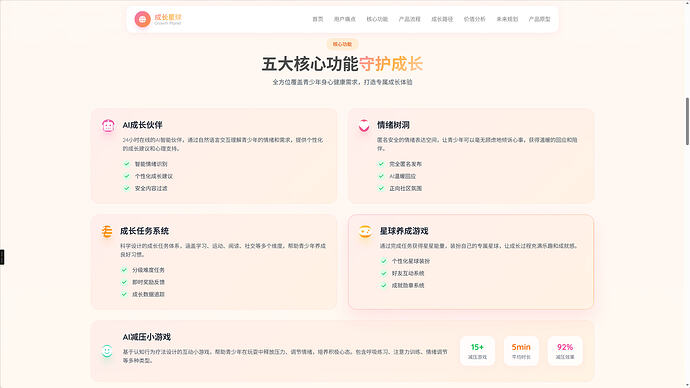Navigate to the 未来规划 section
The height and width of the screenshot is (388, 690).
(x=507, y=19)
